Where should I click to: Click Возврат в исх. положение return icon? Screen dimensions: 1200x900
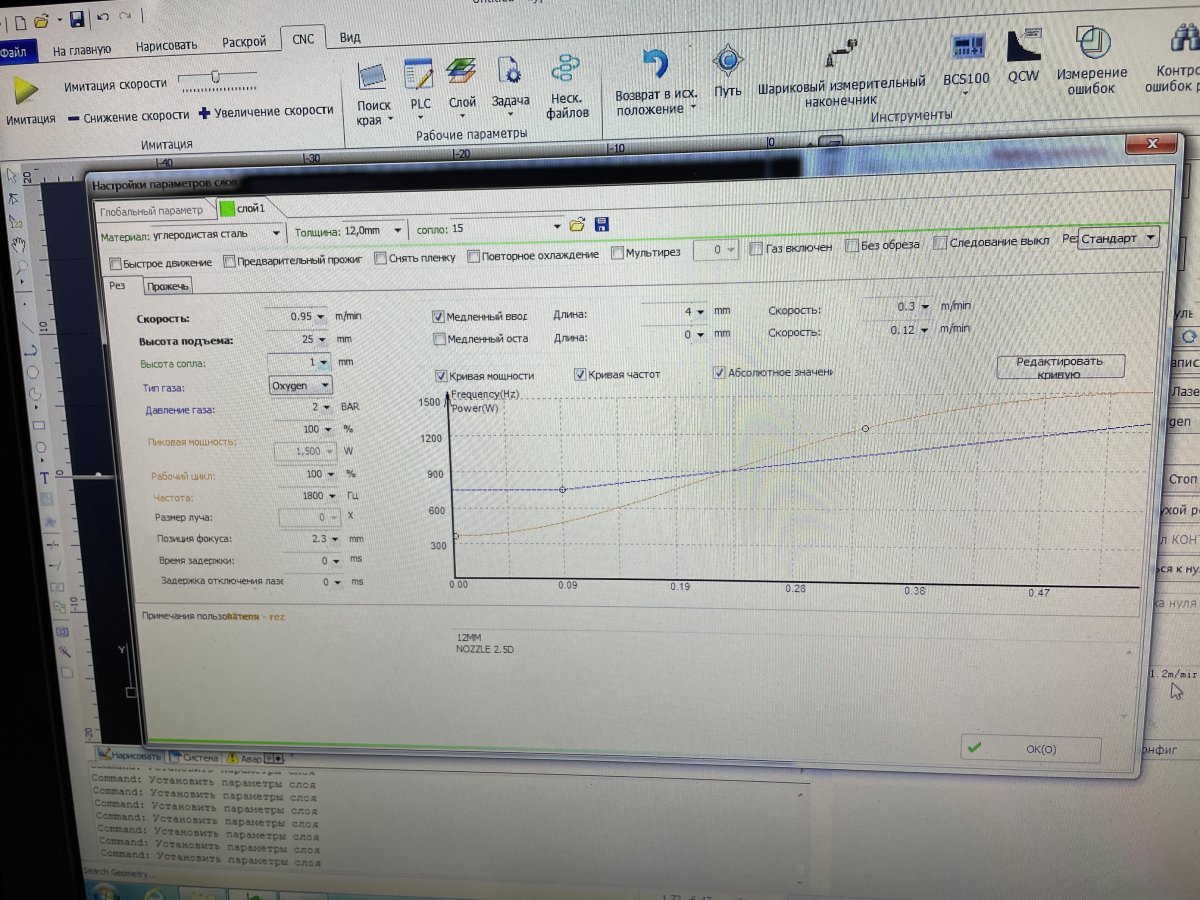(655, 66)
